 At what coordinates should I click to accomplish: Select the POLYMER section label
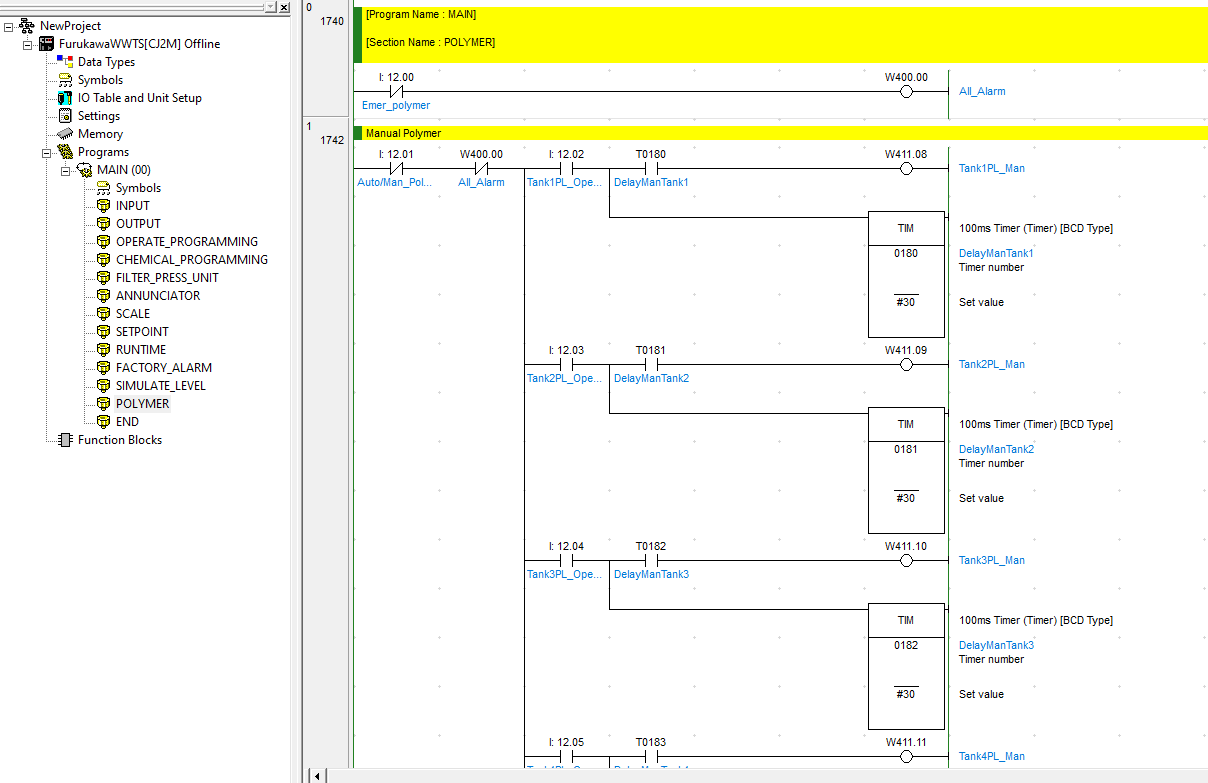tap(143, 404)
